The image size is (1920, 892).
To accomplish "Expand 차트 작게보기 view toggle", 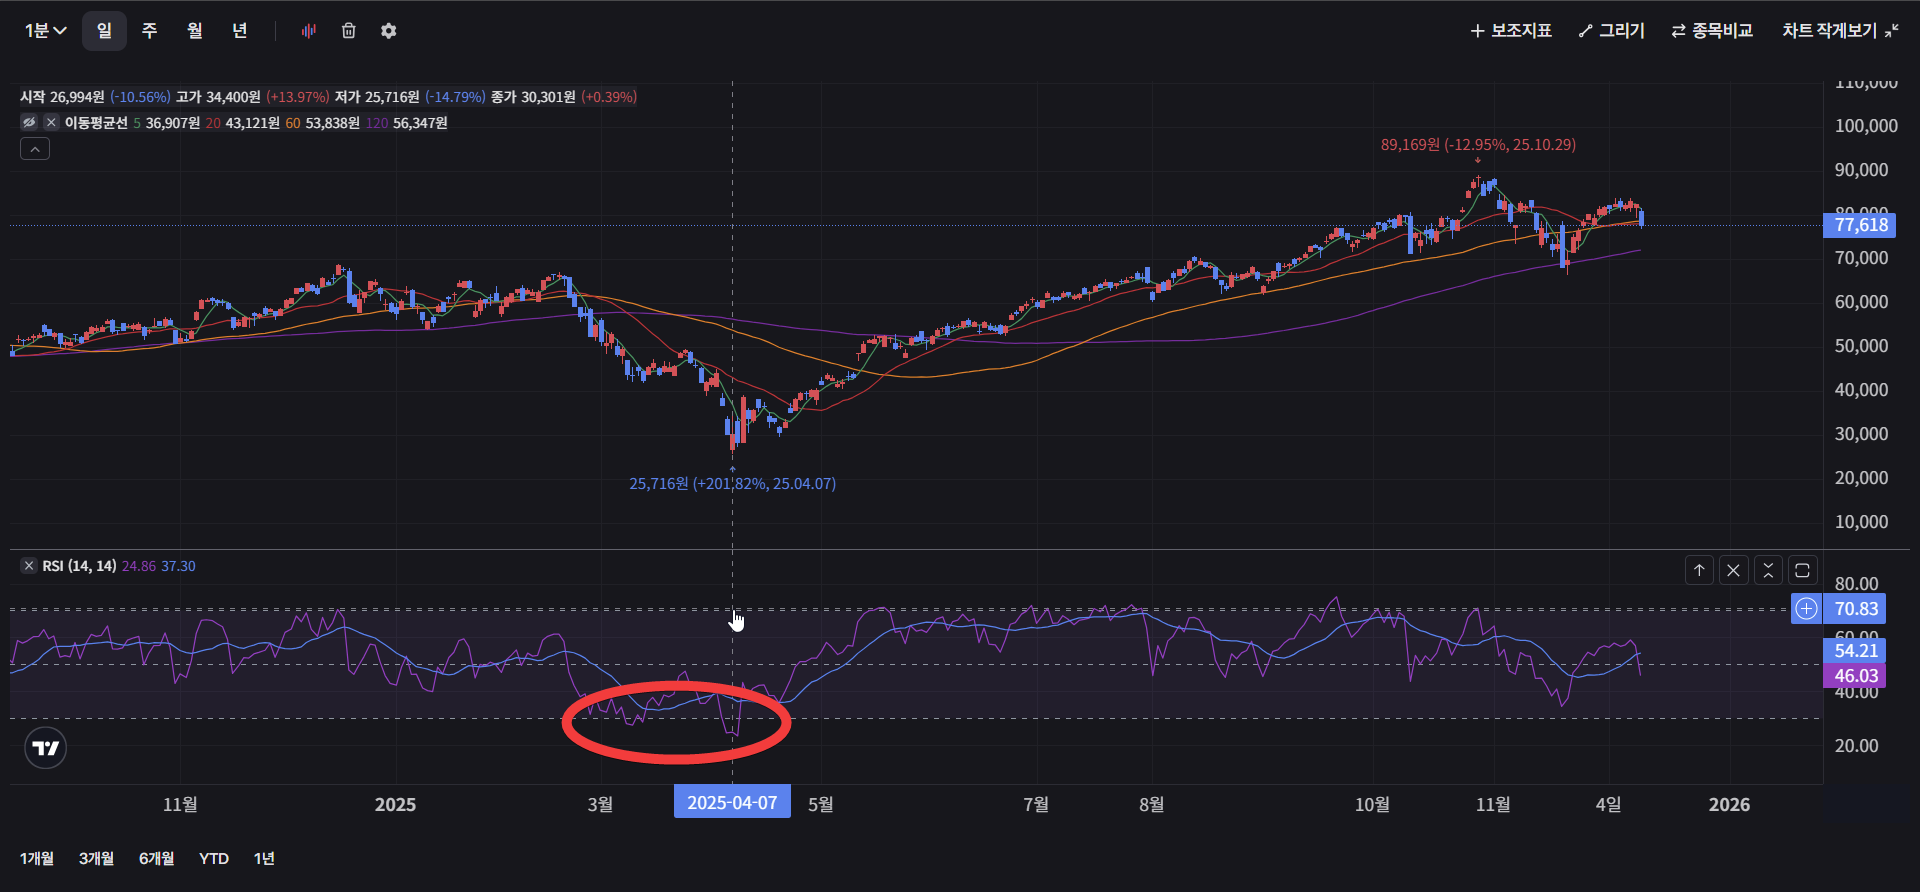I will click(x=1840, y=31).
